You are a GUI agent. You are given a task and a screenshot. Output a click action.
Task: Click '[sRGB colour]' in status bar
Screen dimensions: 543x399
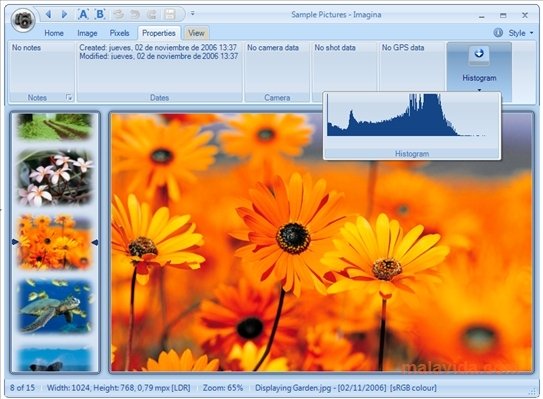pos(413,388)
